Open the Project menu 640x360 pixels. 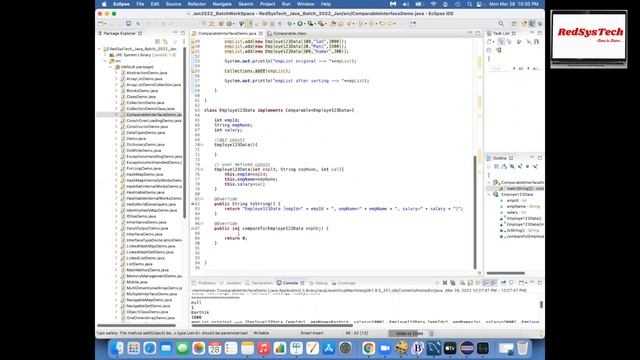(x=268, y=4)
